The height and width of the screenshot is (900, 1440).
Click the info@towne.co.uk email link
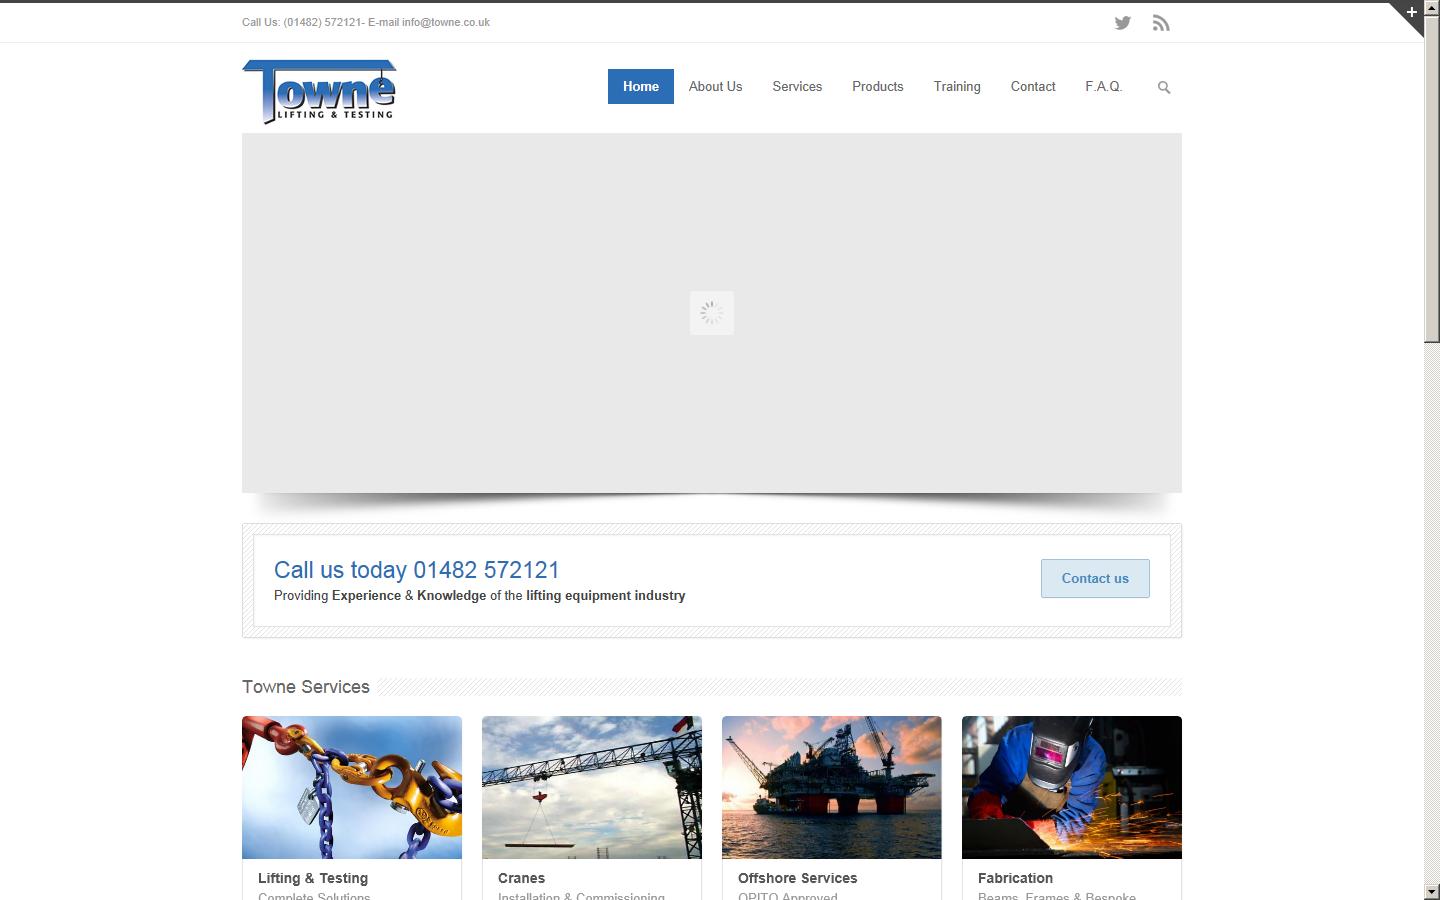tap(445, 21)
